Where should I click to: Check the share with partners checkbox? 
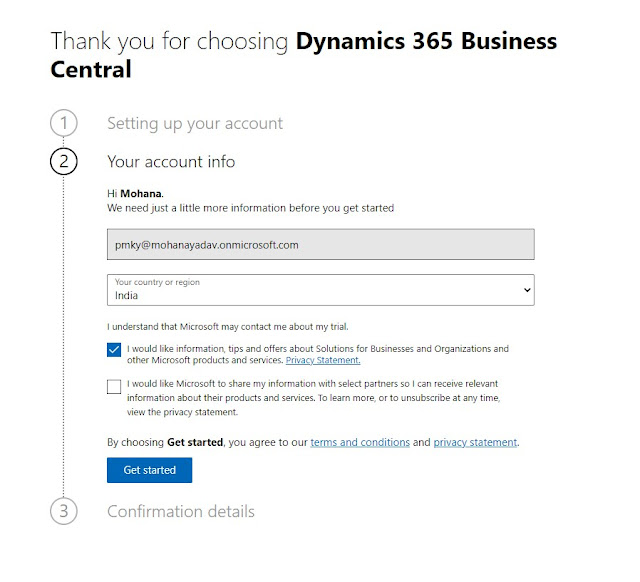point(114,386)
